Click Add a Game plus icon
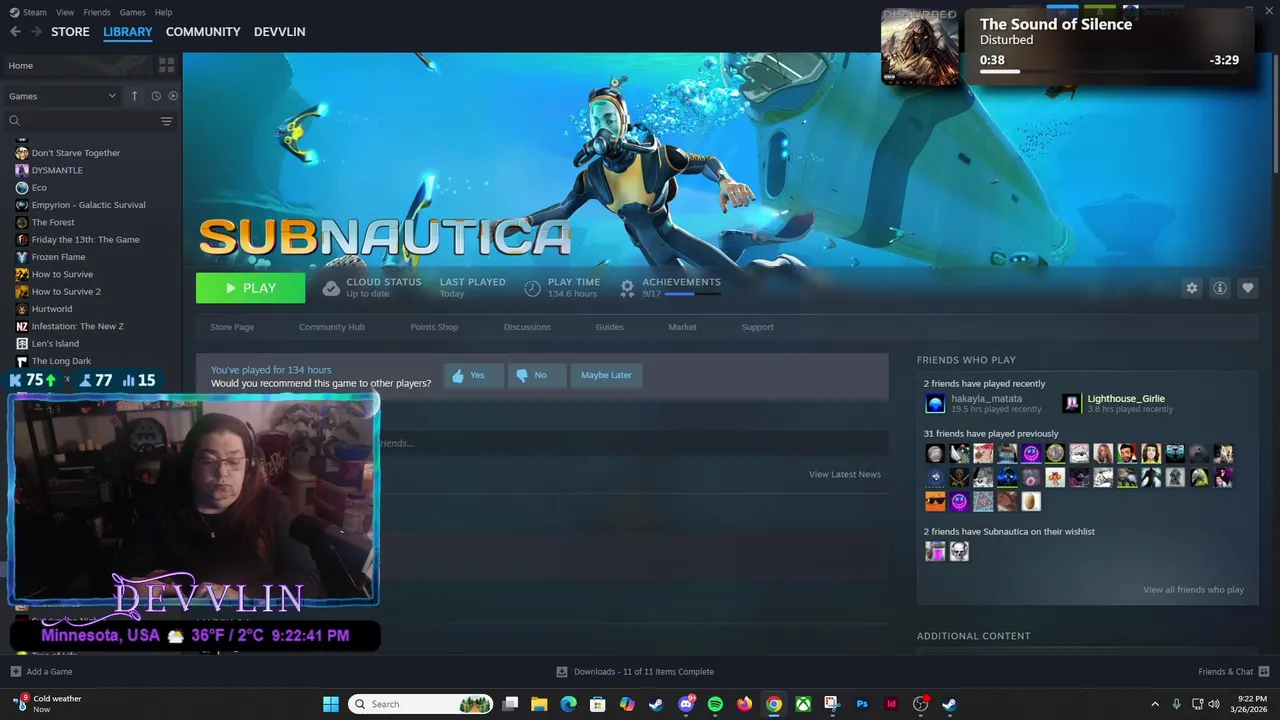 point(15,671)
